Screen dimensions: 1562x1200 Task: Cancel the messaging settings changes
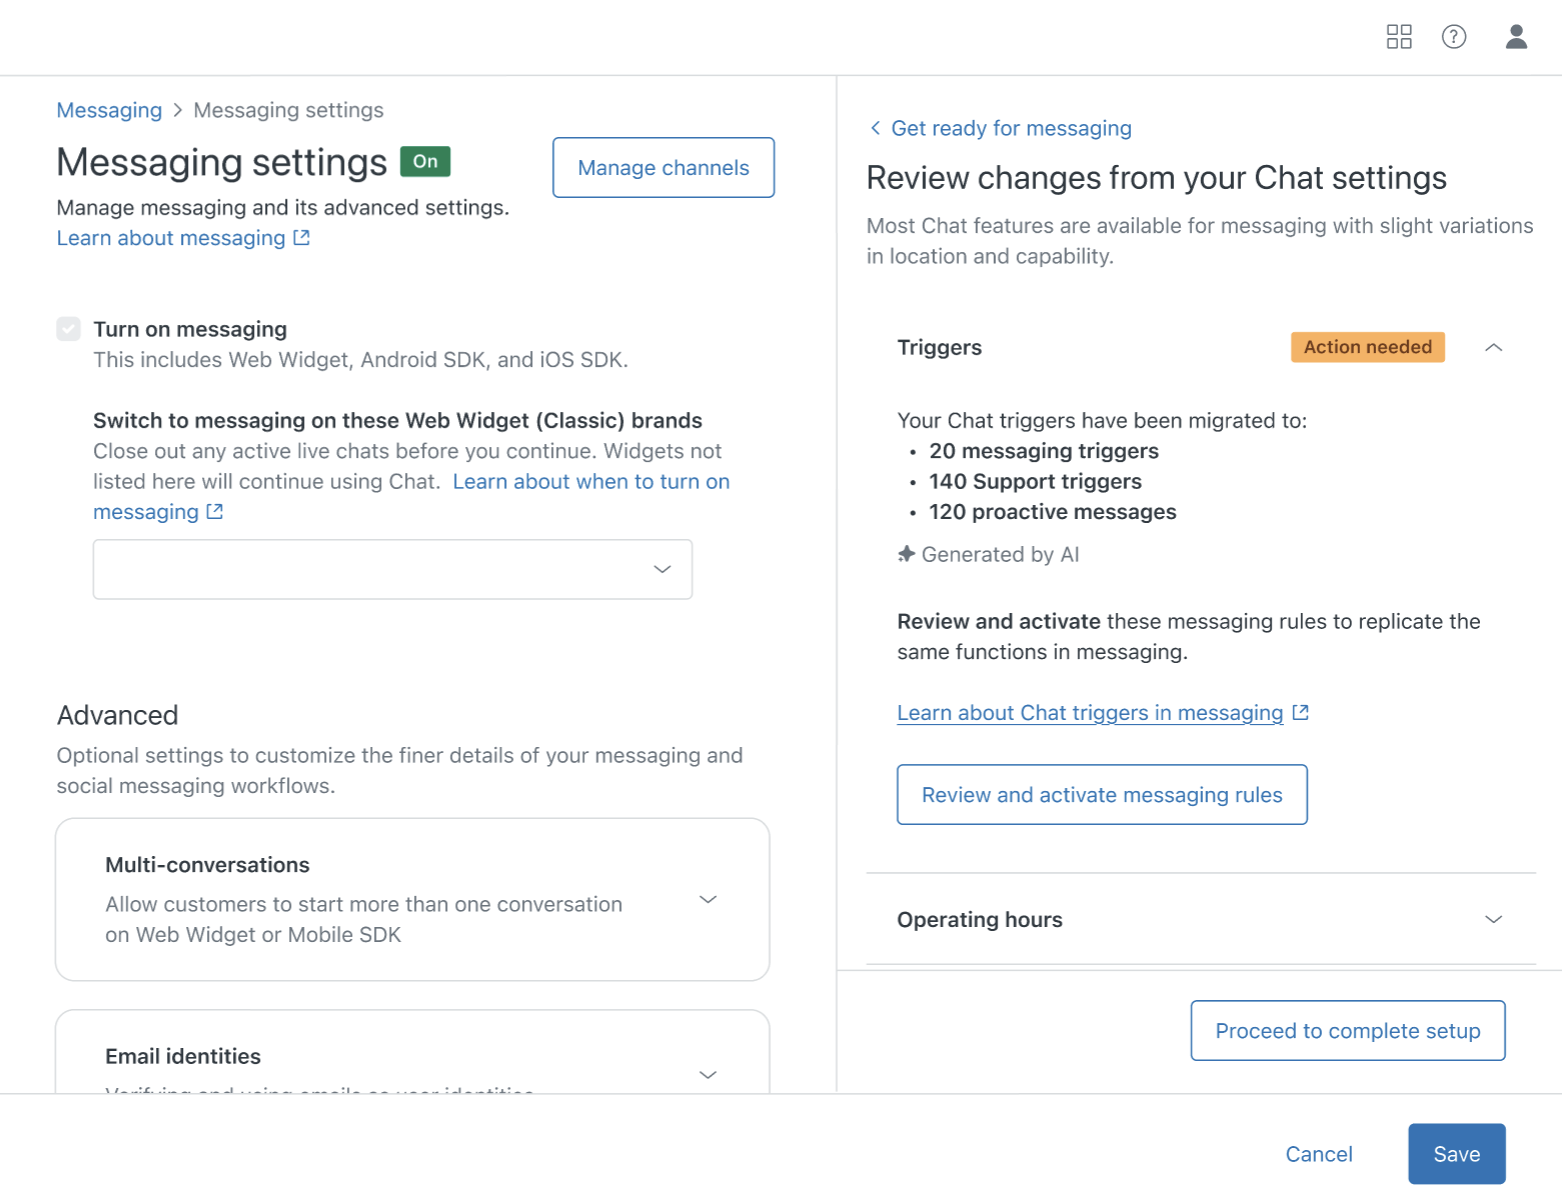pos(1318,1154)
